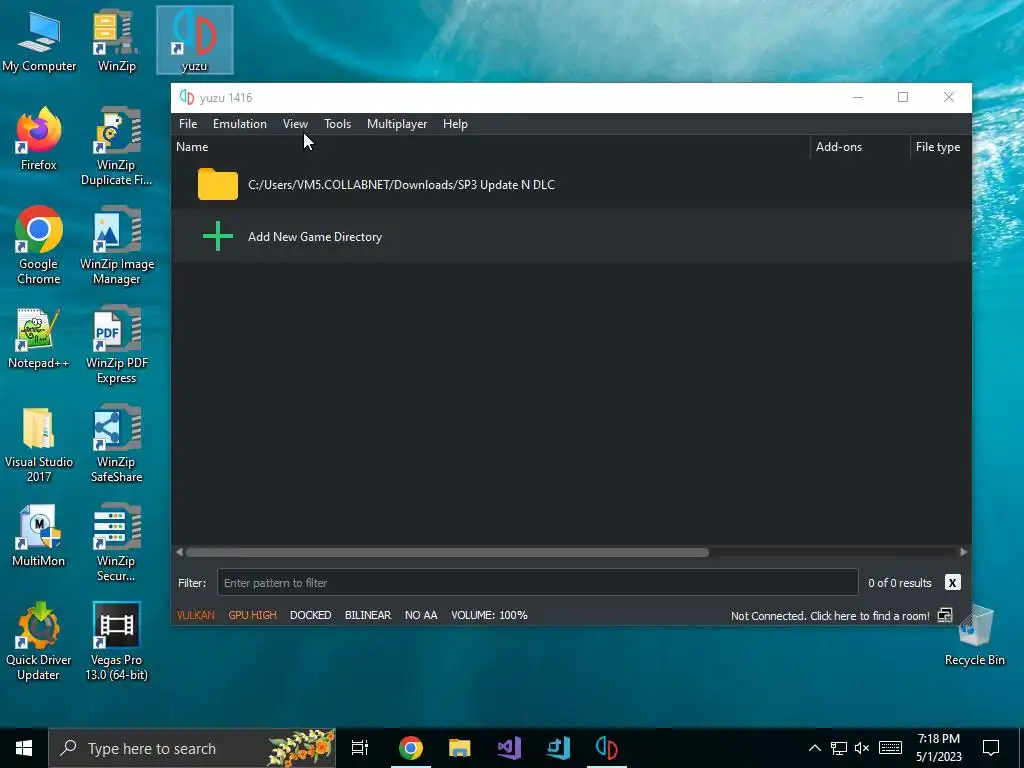Click Not Connected find a room link
The width and height of the screenshot is (1024, 768).
830,616
